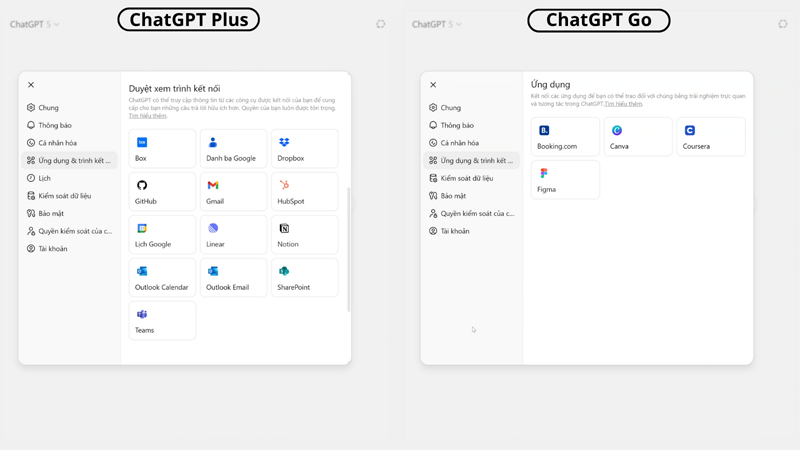Image resolution: width=800 pixels, height=450 pixels.
Task: Open Lịch settings in the Plus panel
Action: tap(44, 178)
